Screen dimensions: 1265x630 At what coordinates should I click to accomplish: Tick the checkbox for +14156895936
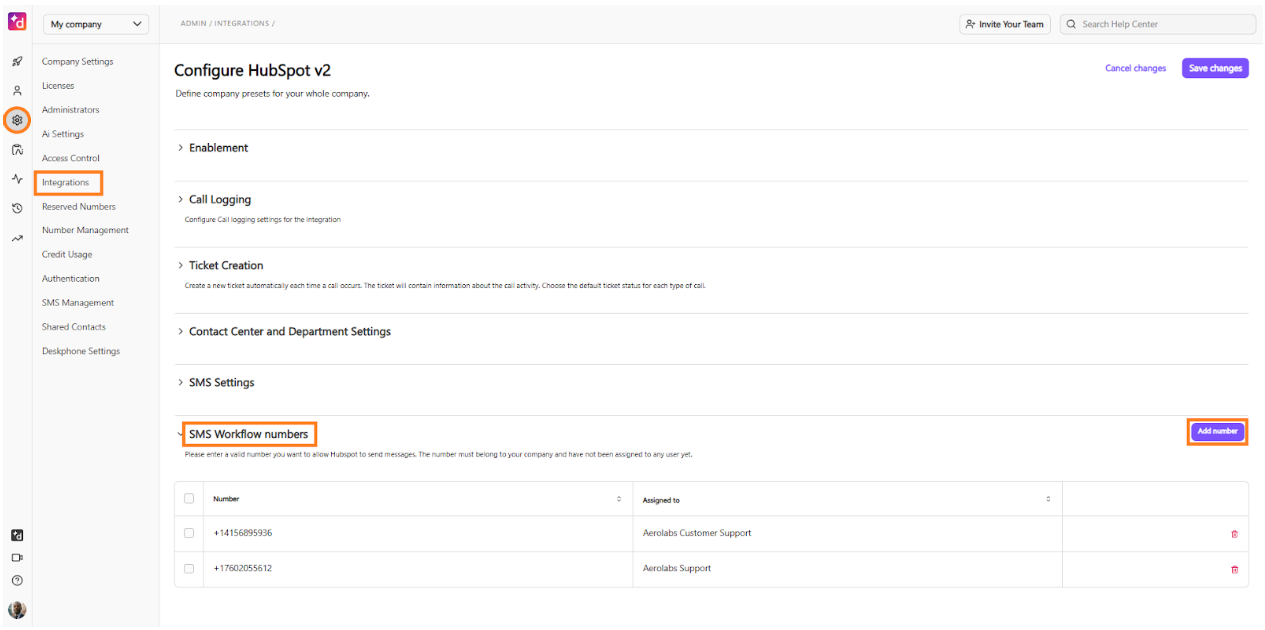[189, 533]
